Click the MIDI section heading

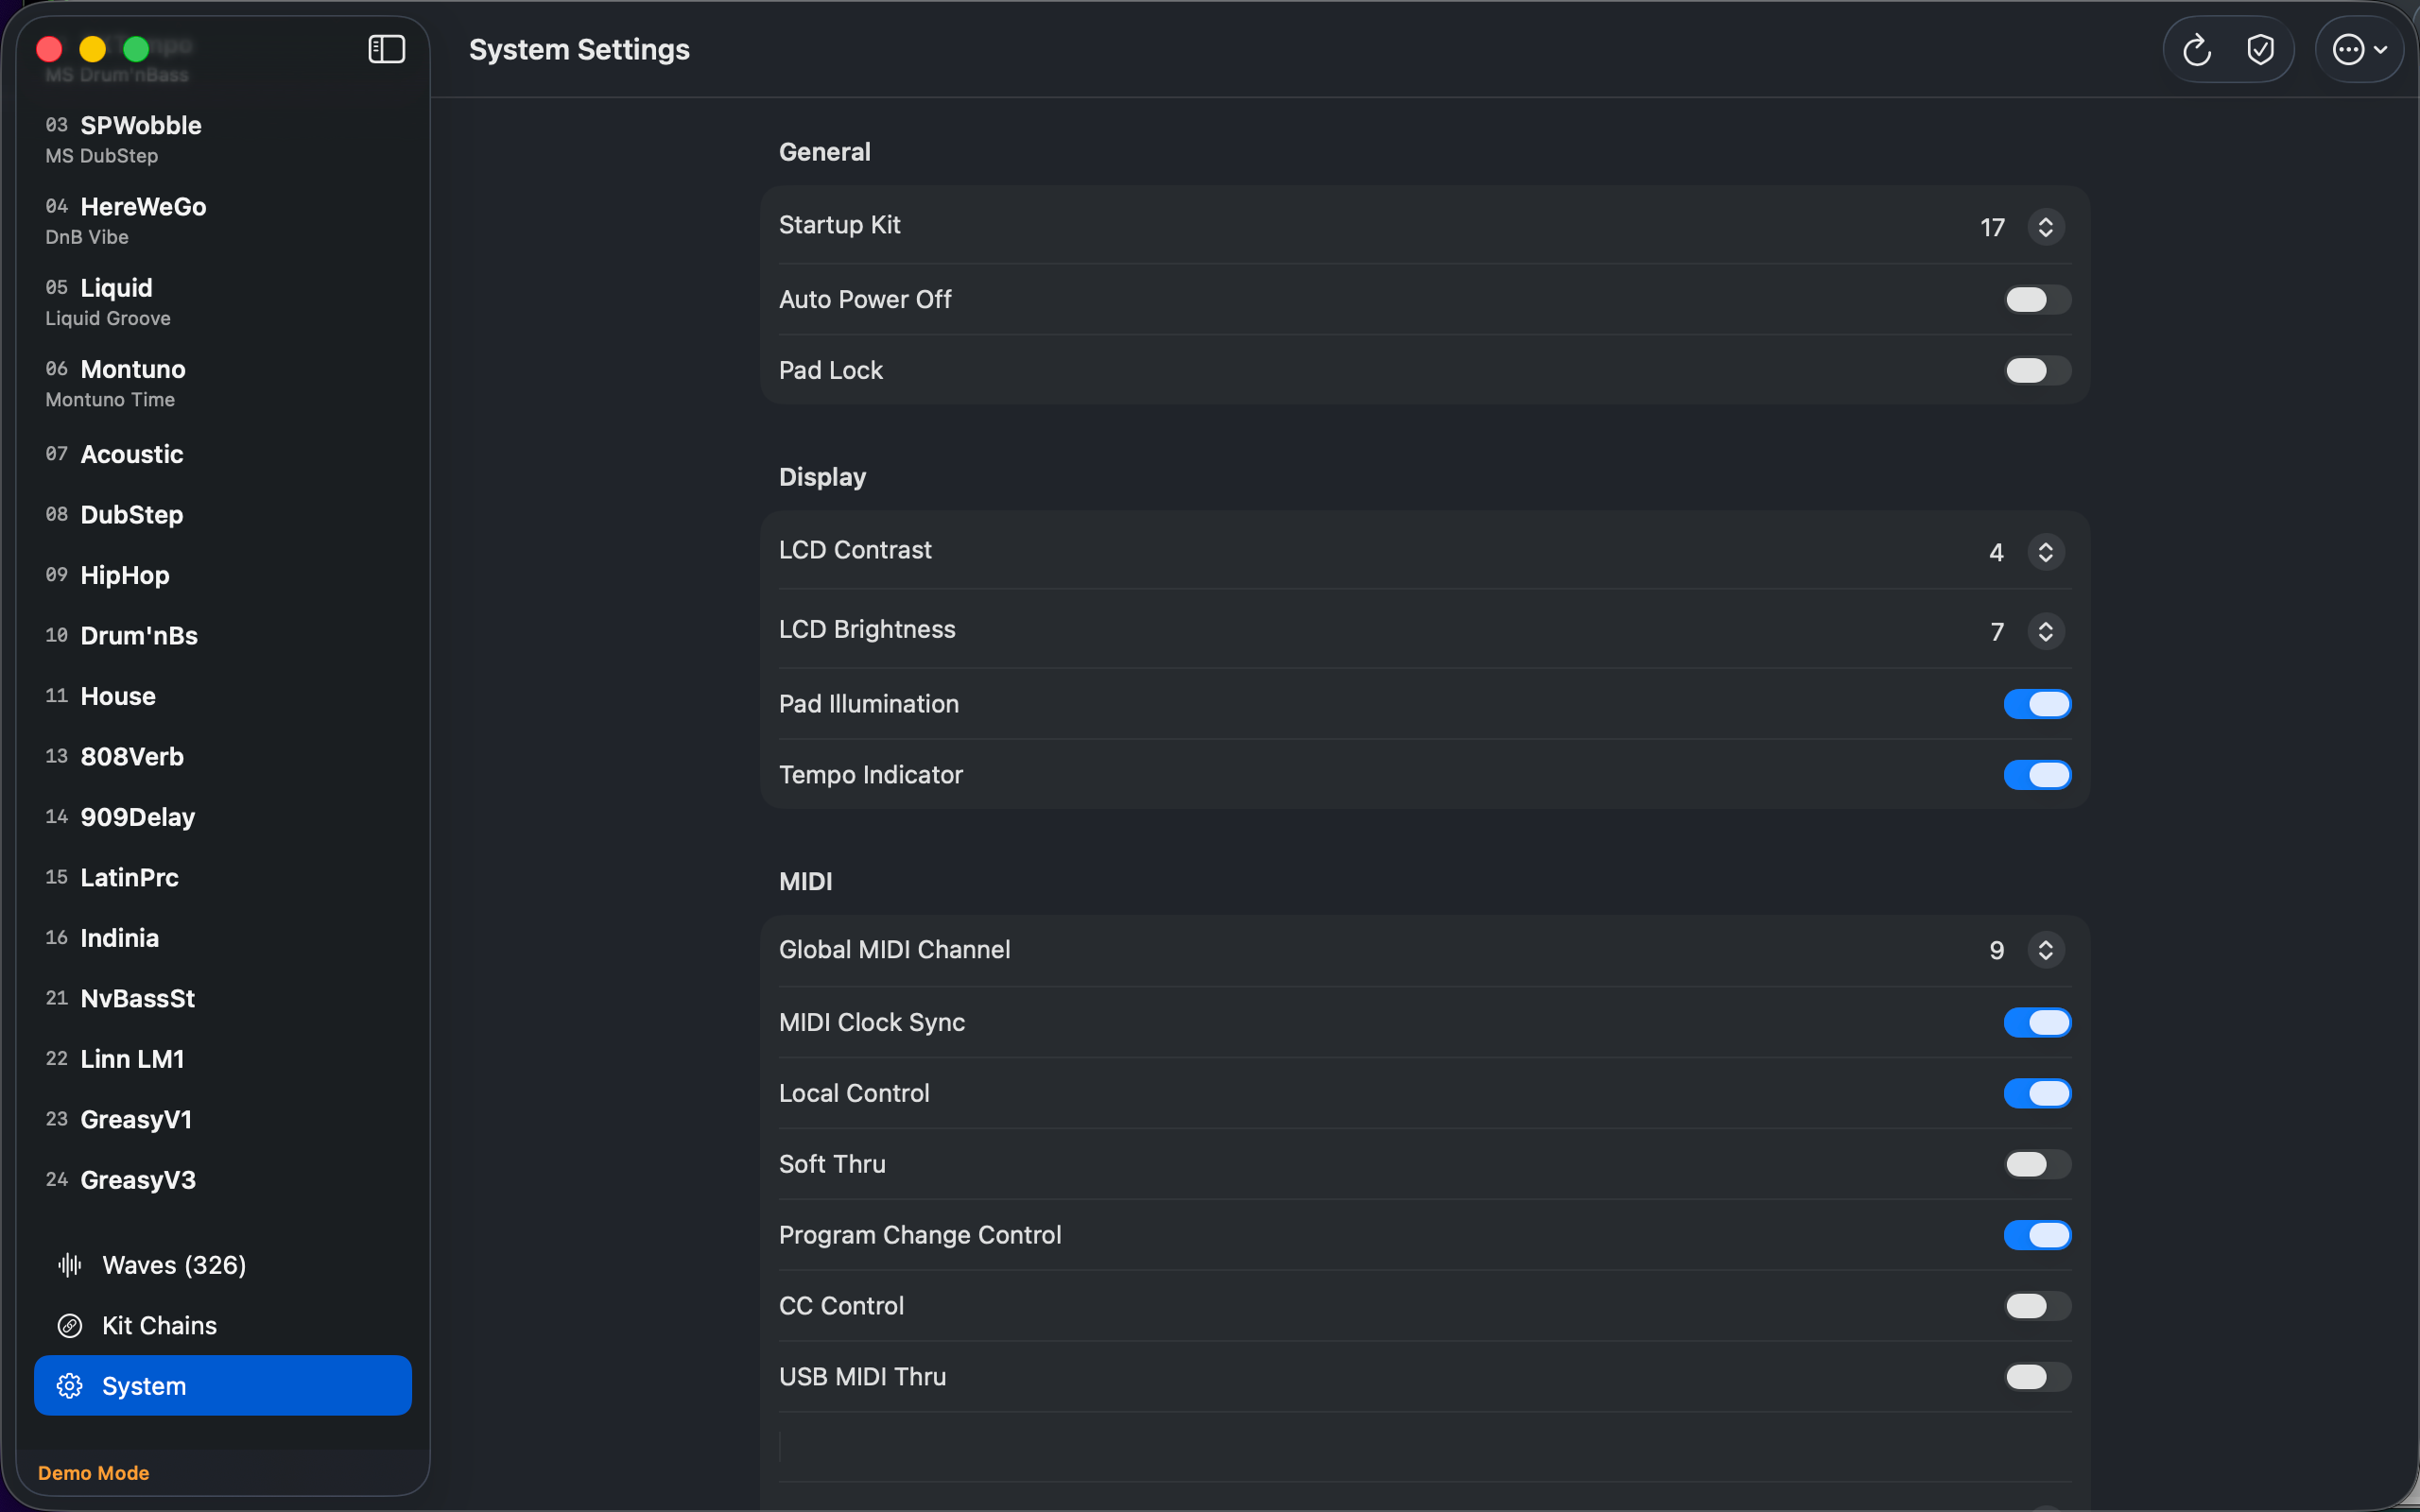(x=805, y=881)
